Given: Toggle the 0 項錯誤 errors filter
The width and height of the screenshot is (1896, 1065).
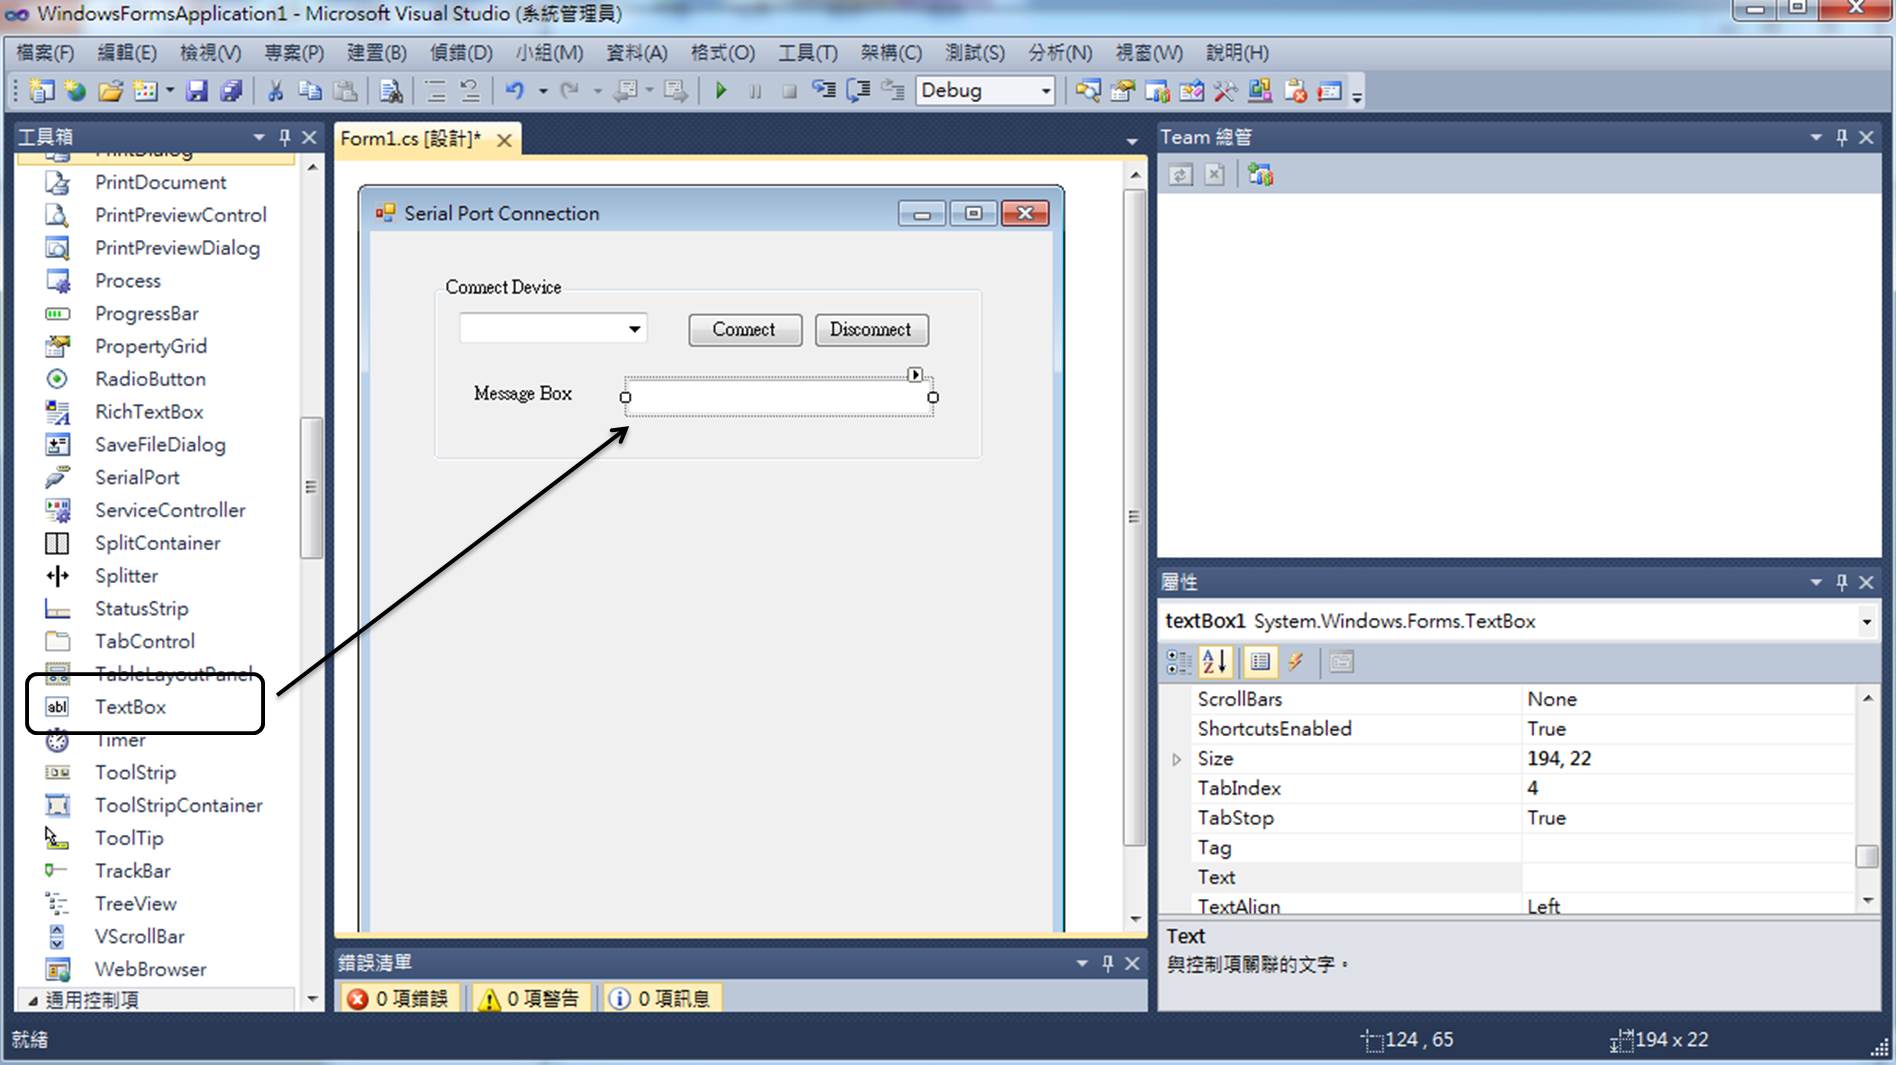Looking at the screenshot, I should pyautogui.click(x=399, y=998).
